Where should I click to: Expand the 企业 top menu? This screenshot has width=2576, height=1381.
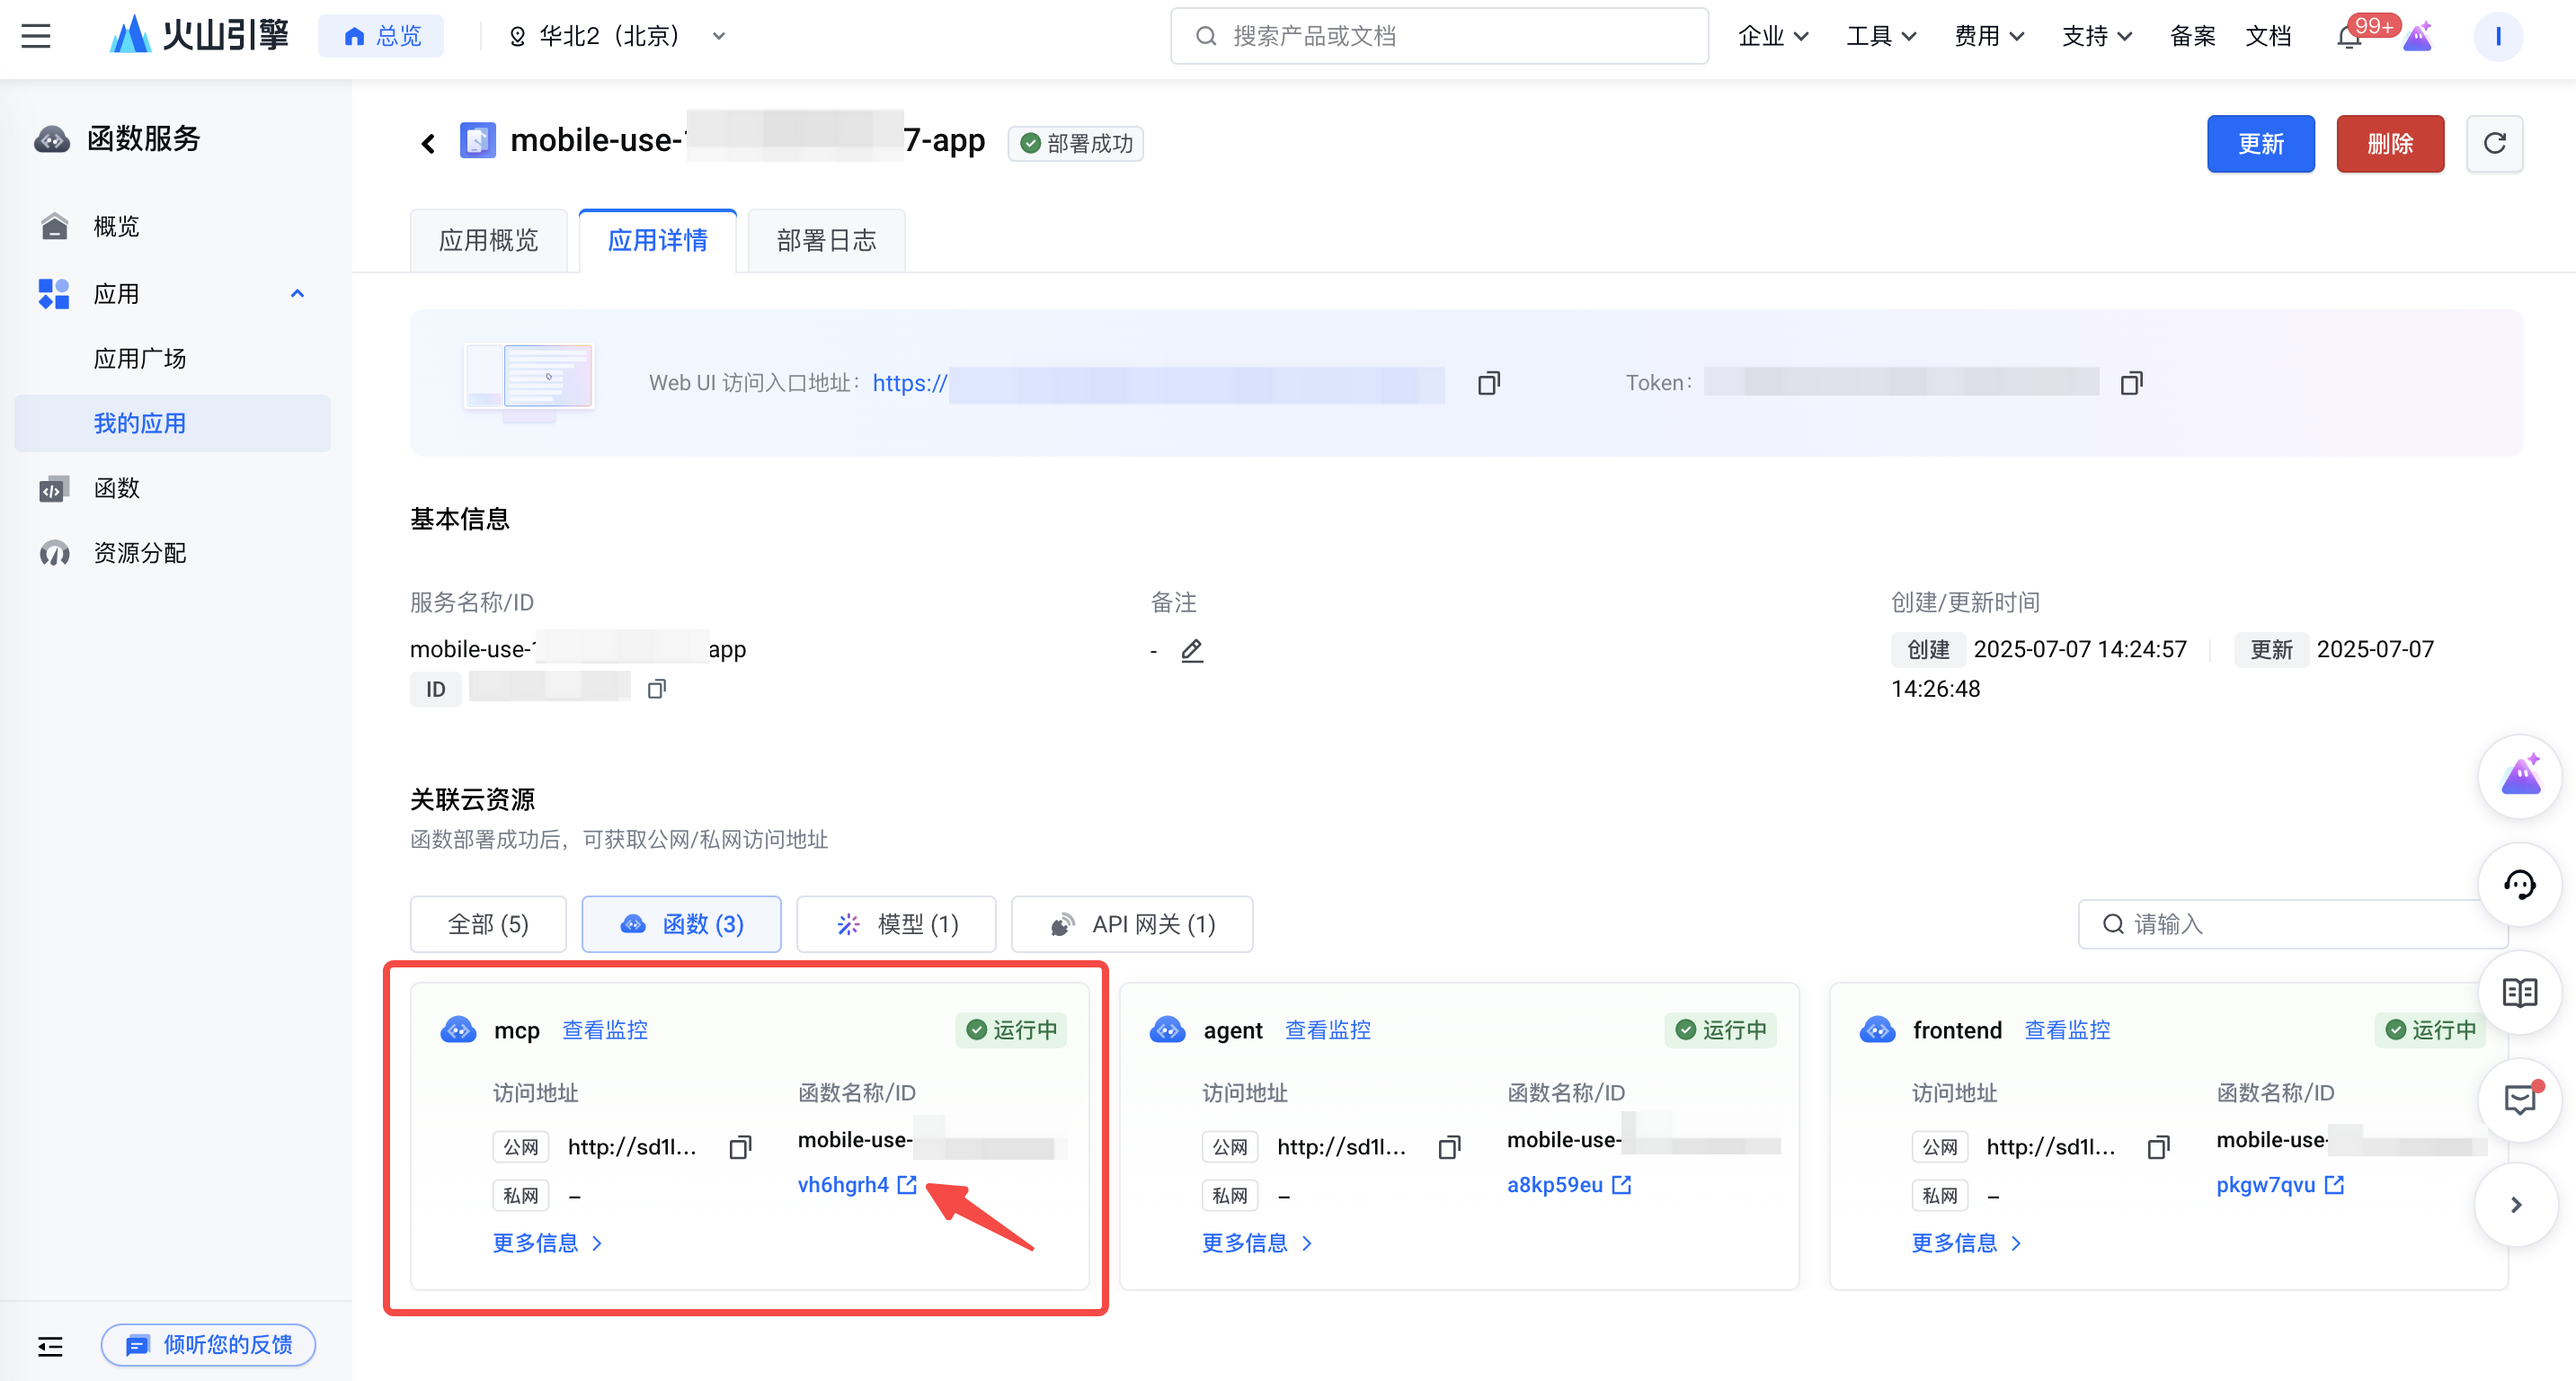(x=1772, y=36)
